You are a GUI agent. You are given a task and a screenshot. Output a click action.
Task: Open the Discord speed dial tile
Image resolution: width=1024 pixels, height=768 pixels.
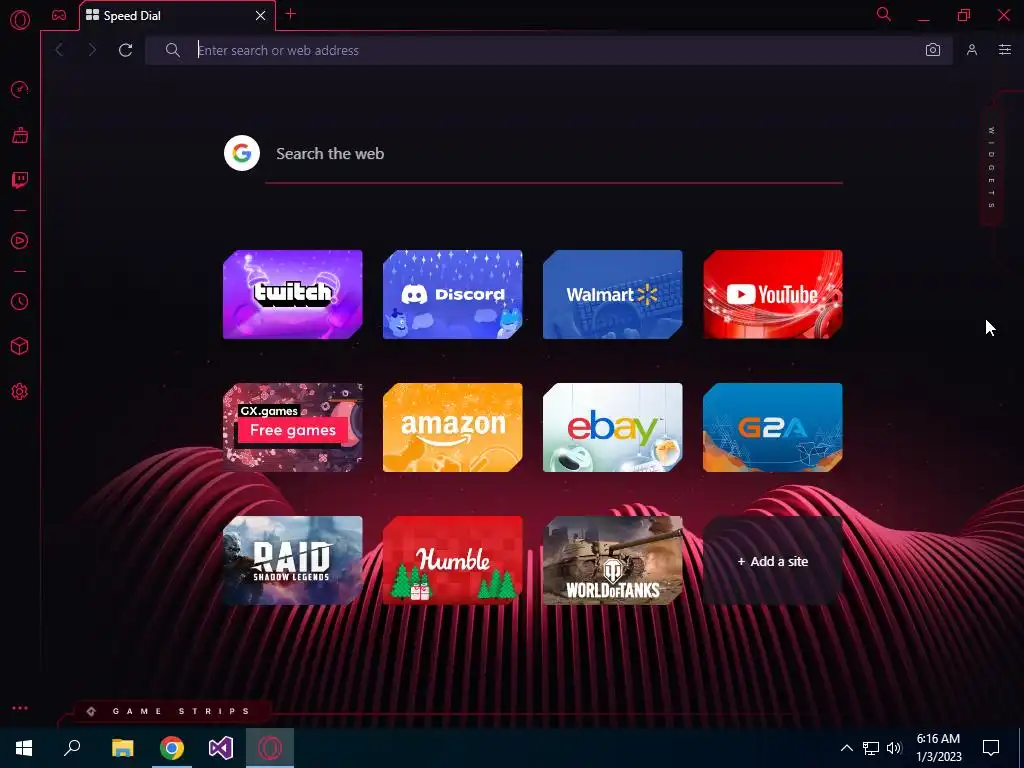[x=453, y=295]
